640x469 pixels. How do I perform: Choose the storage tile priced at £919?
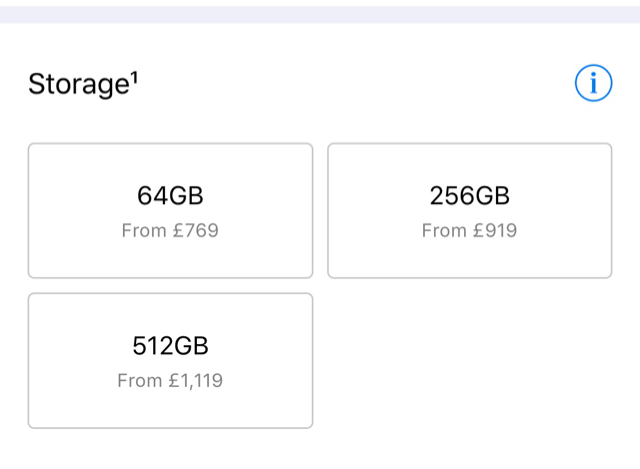point(469,210)
